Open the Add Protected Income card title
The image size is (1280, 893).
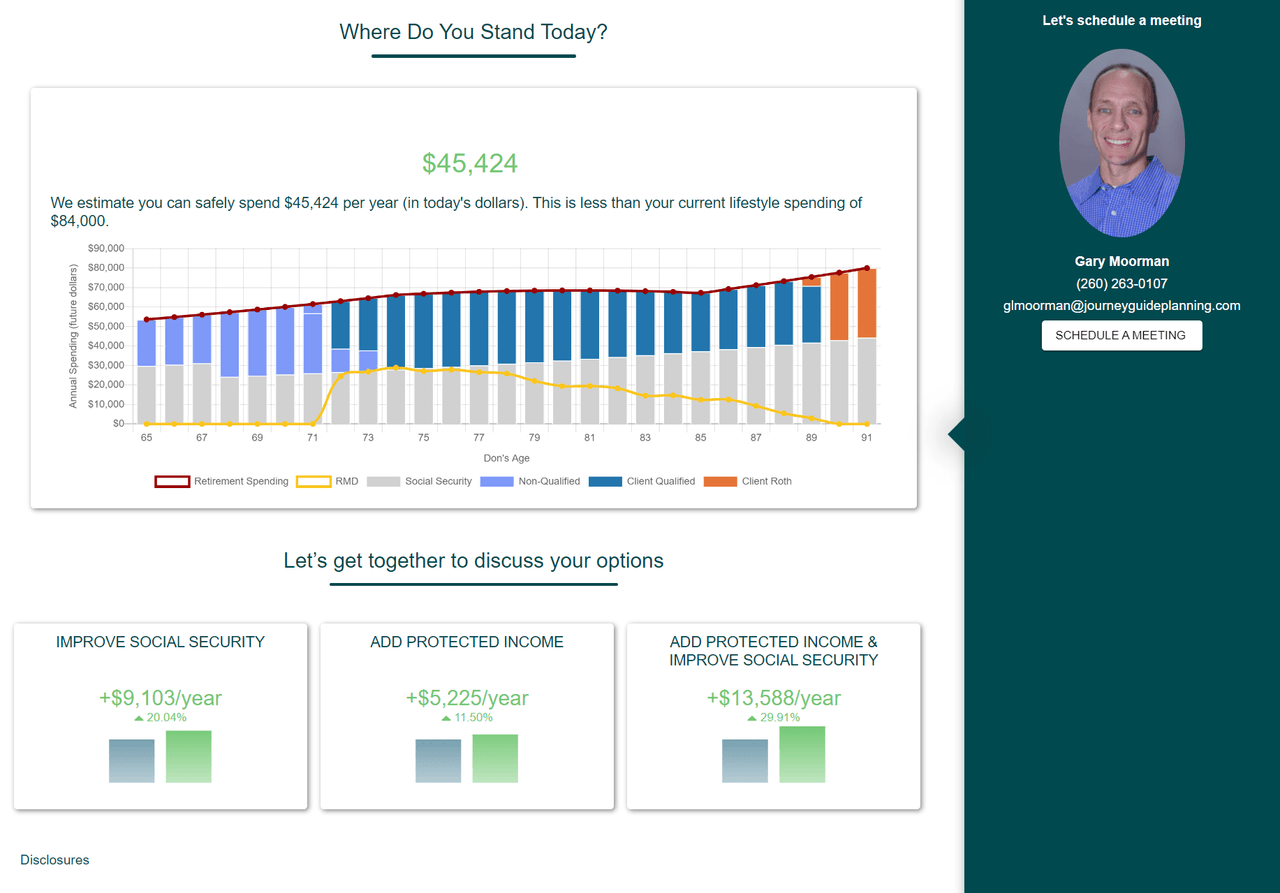[x=467, y=642]
